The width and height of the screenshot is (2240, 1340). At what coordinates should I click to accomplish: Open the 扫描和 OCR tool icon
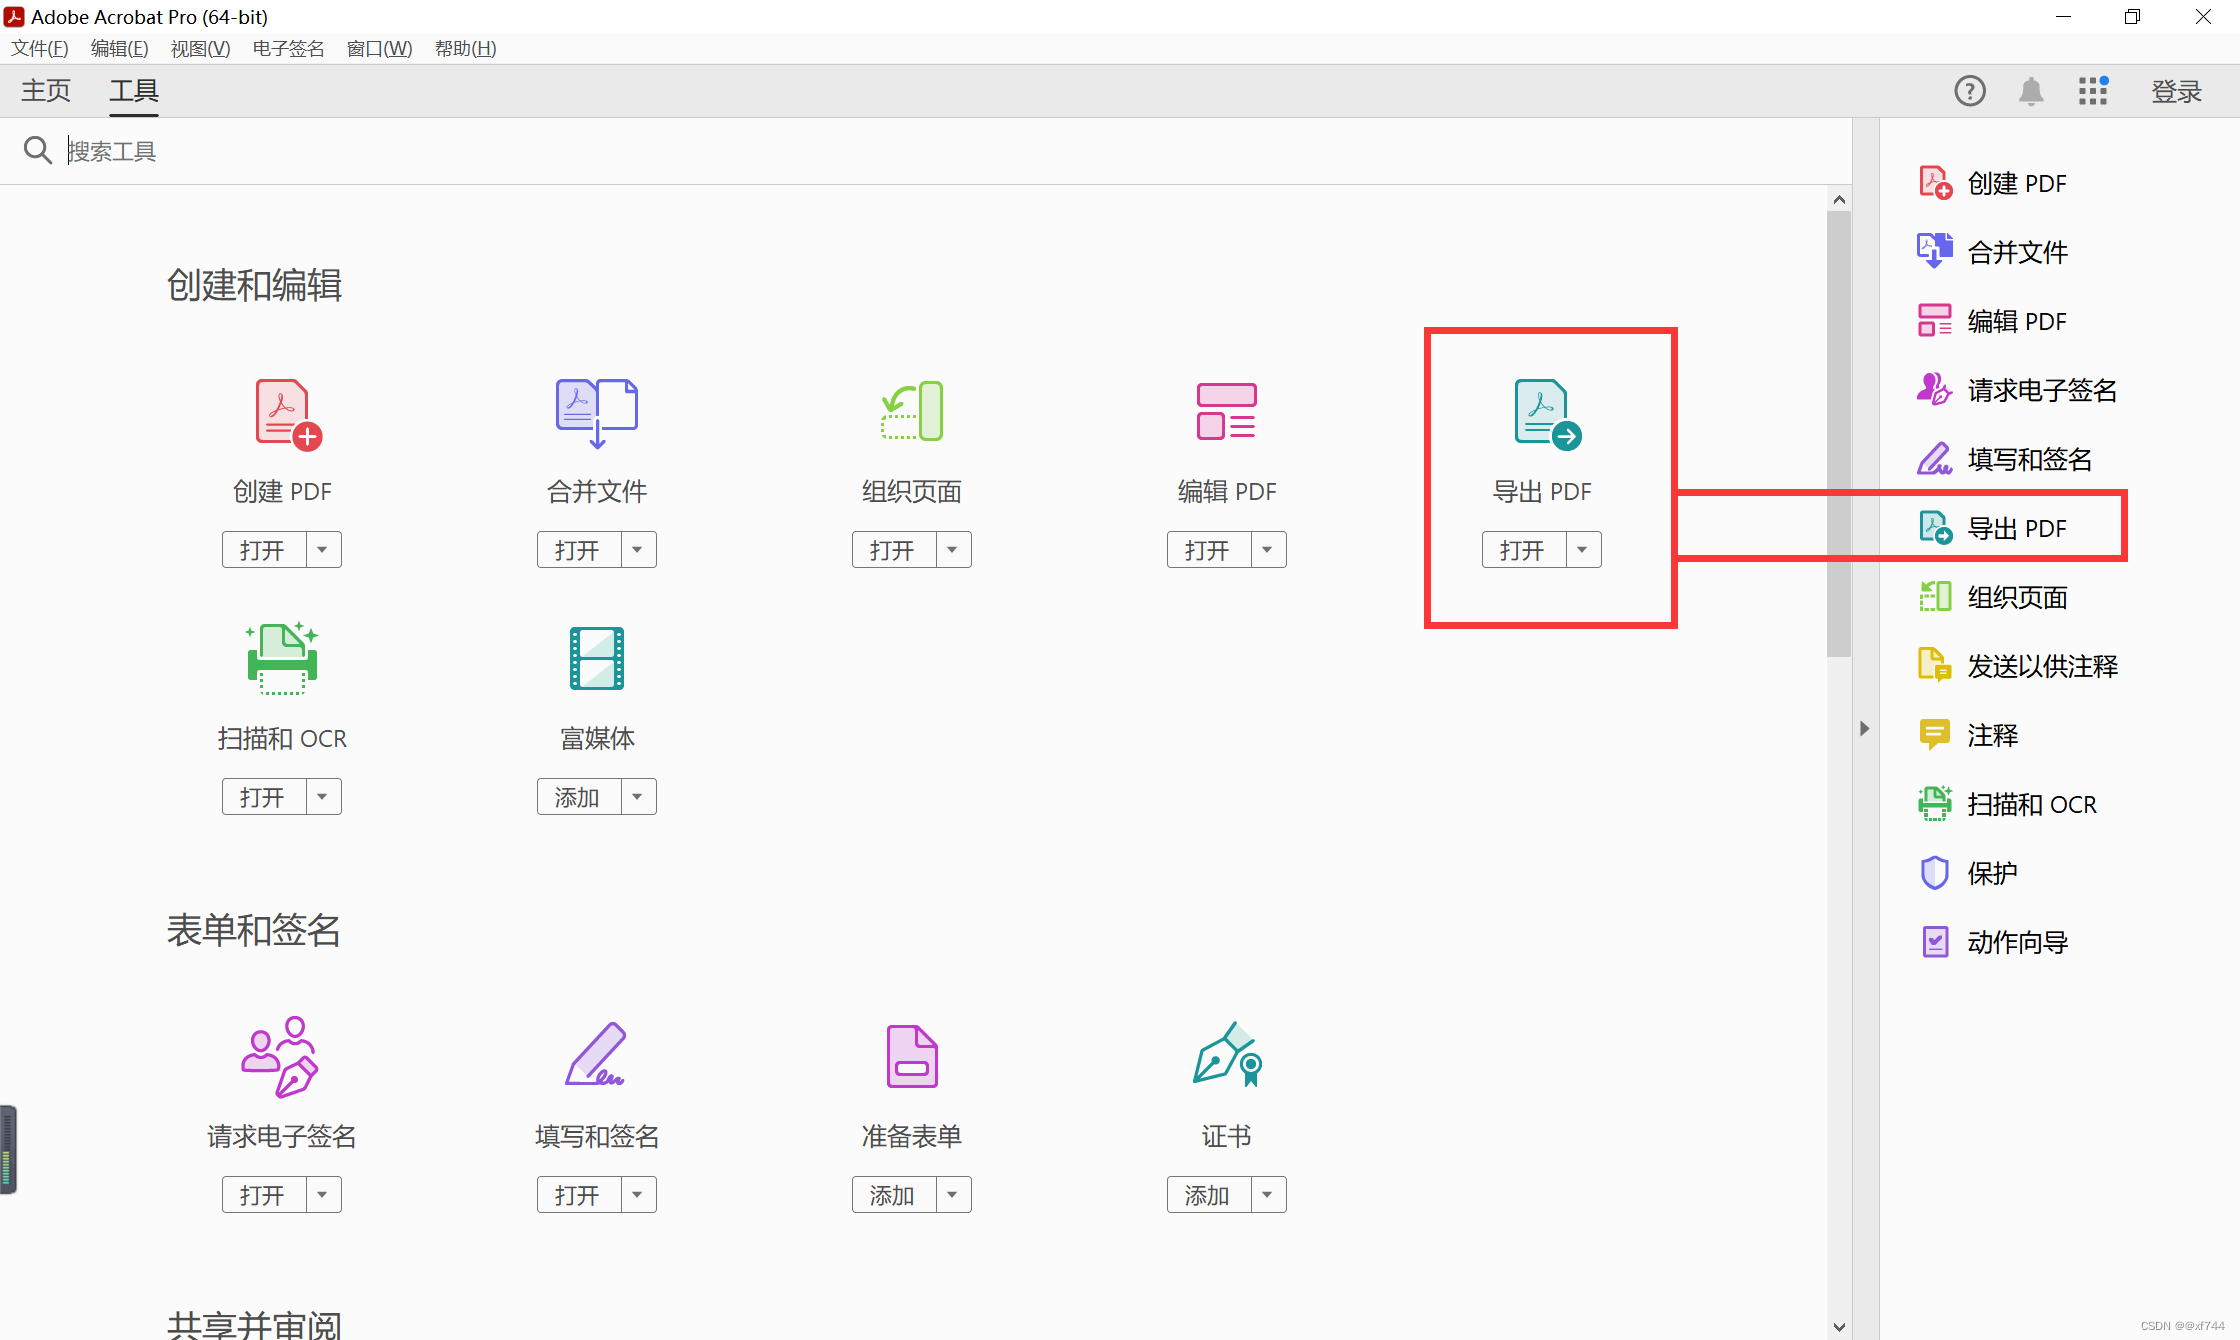281,658
